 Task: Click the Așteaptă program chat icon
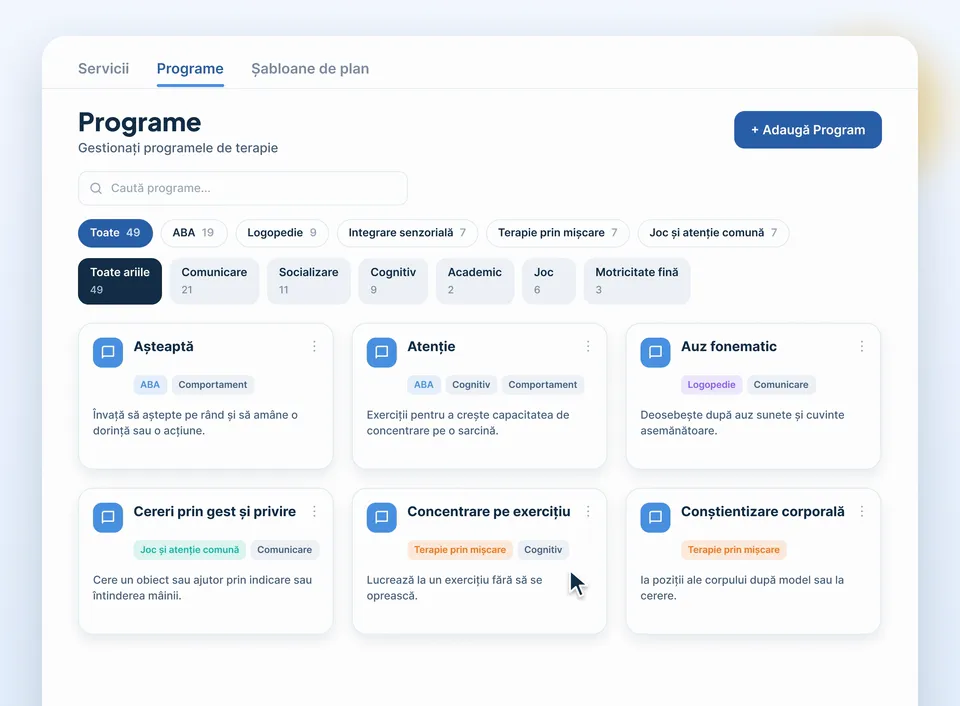[x=108, y=352]
